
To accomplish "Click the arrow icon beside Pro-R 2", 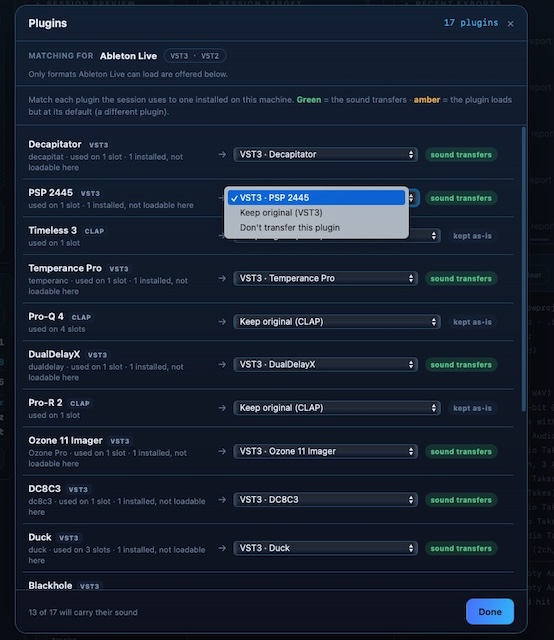I will coord(222,408).
